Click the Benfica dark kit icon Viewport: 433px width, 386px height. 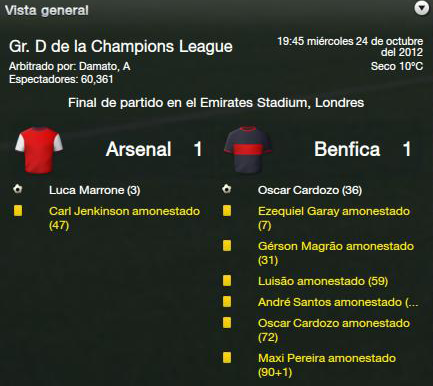click(248, 150)
